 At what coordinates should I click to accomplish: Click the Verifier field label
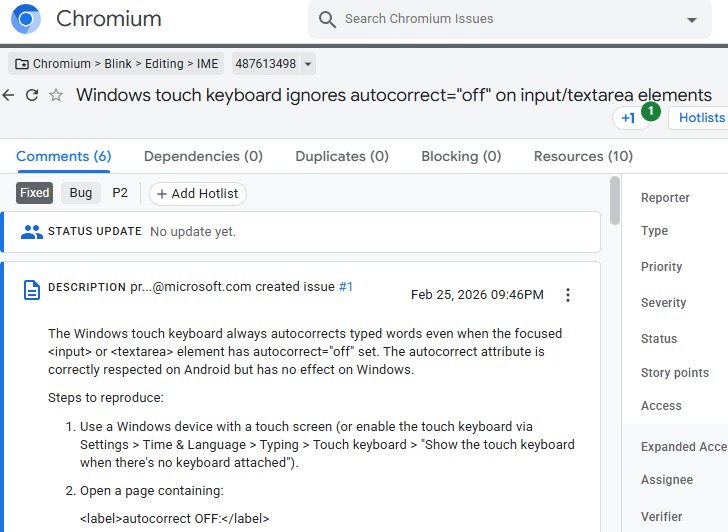pos(661,517)
